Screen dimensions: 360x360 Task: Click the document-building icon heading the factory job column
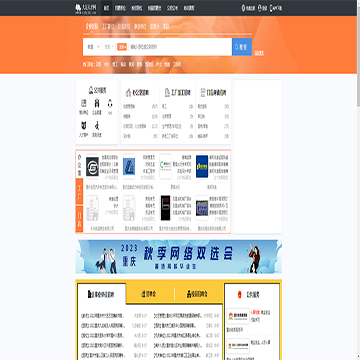tap(167, 93)
